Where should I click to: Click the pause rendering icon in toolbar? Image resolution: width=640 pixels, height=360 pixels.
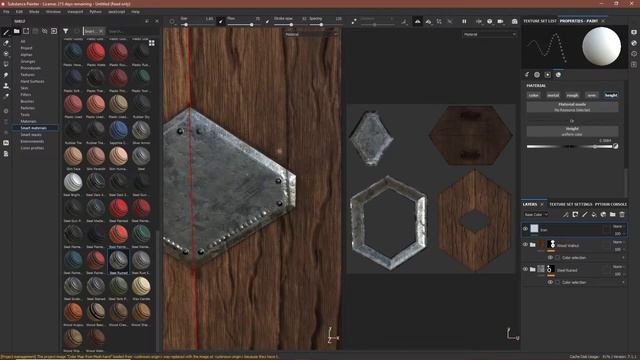click(x=464, y=21)
